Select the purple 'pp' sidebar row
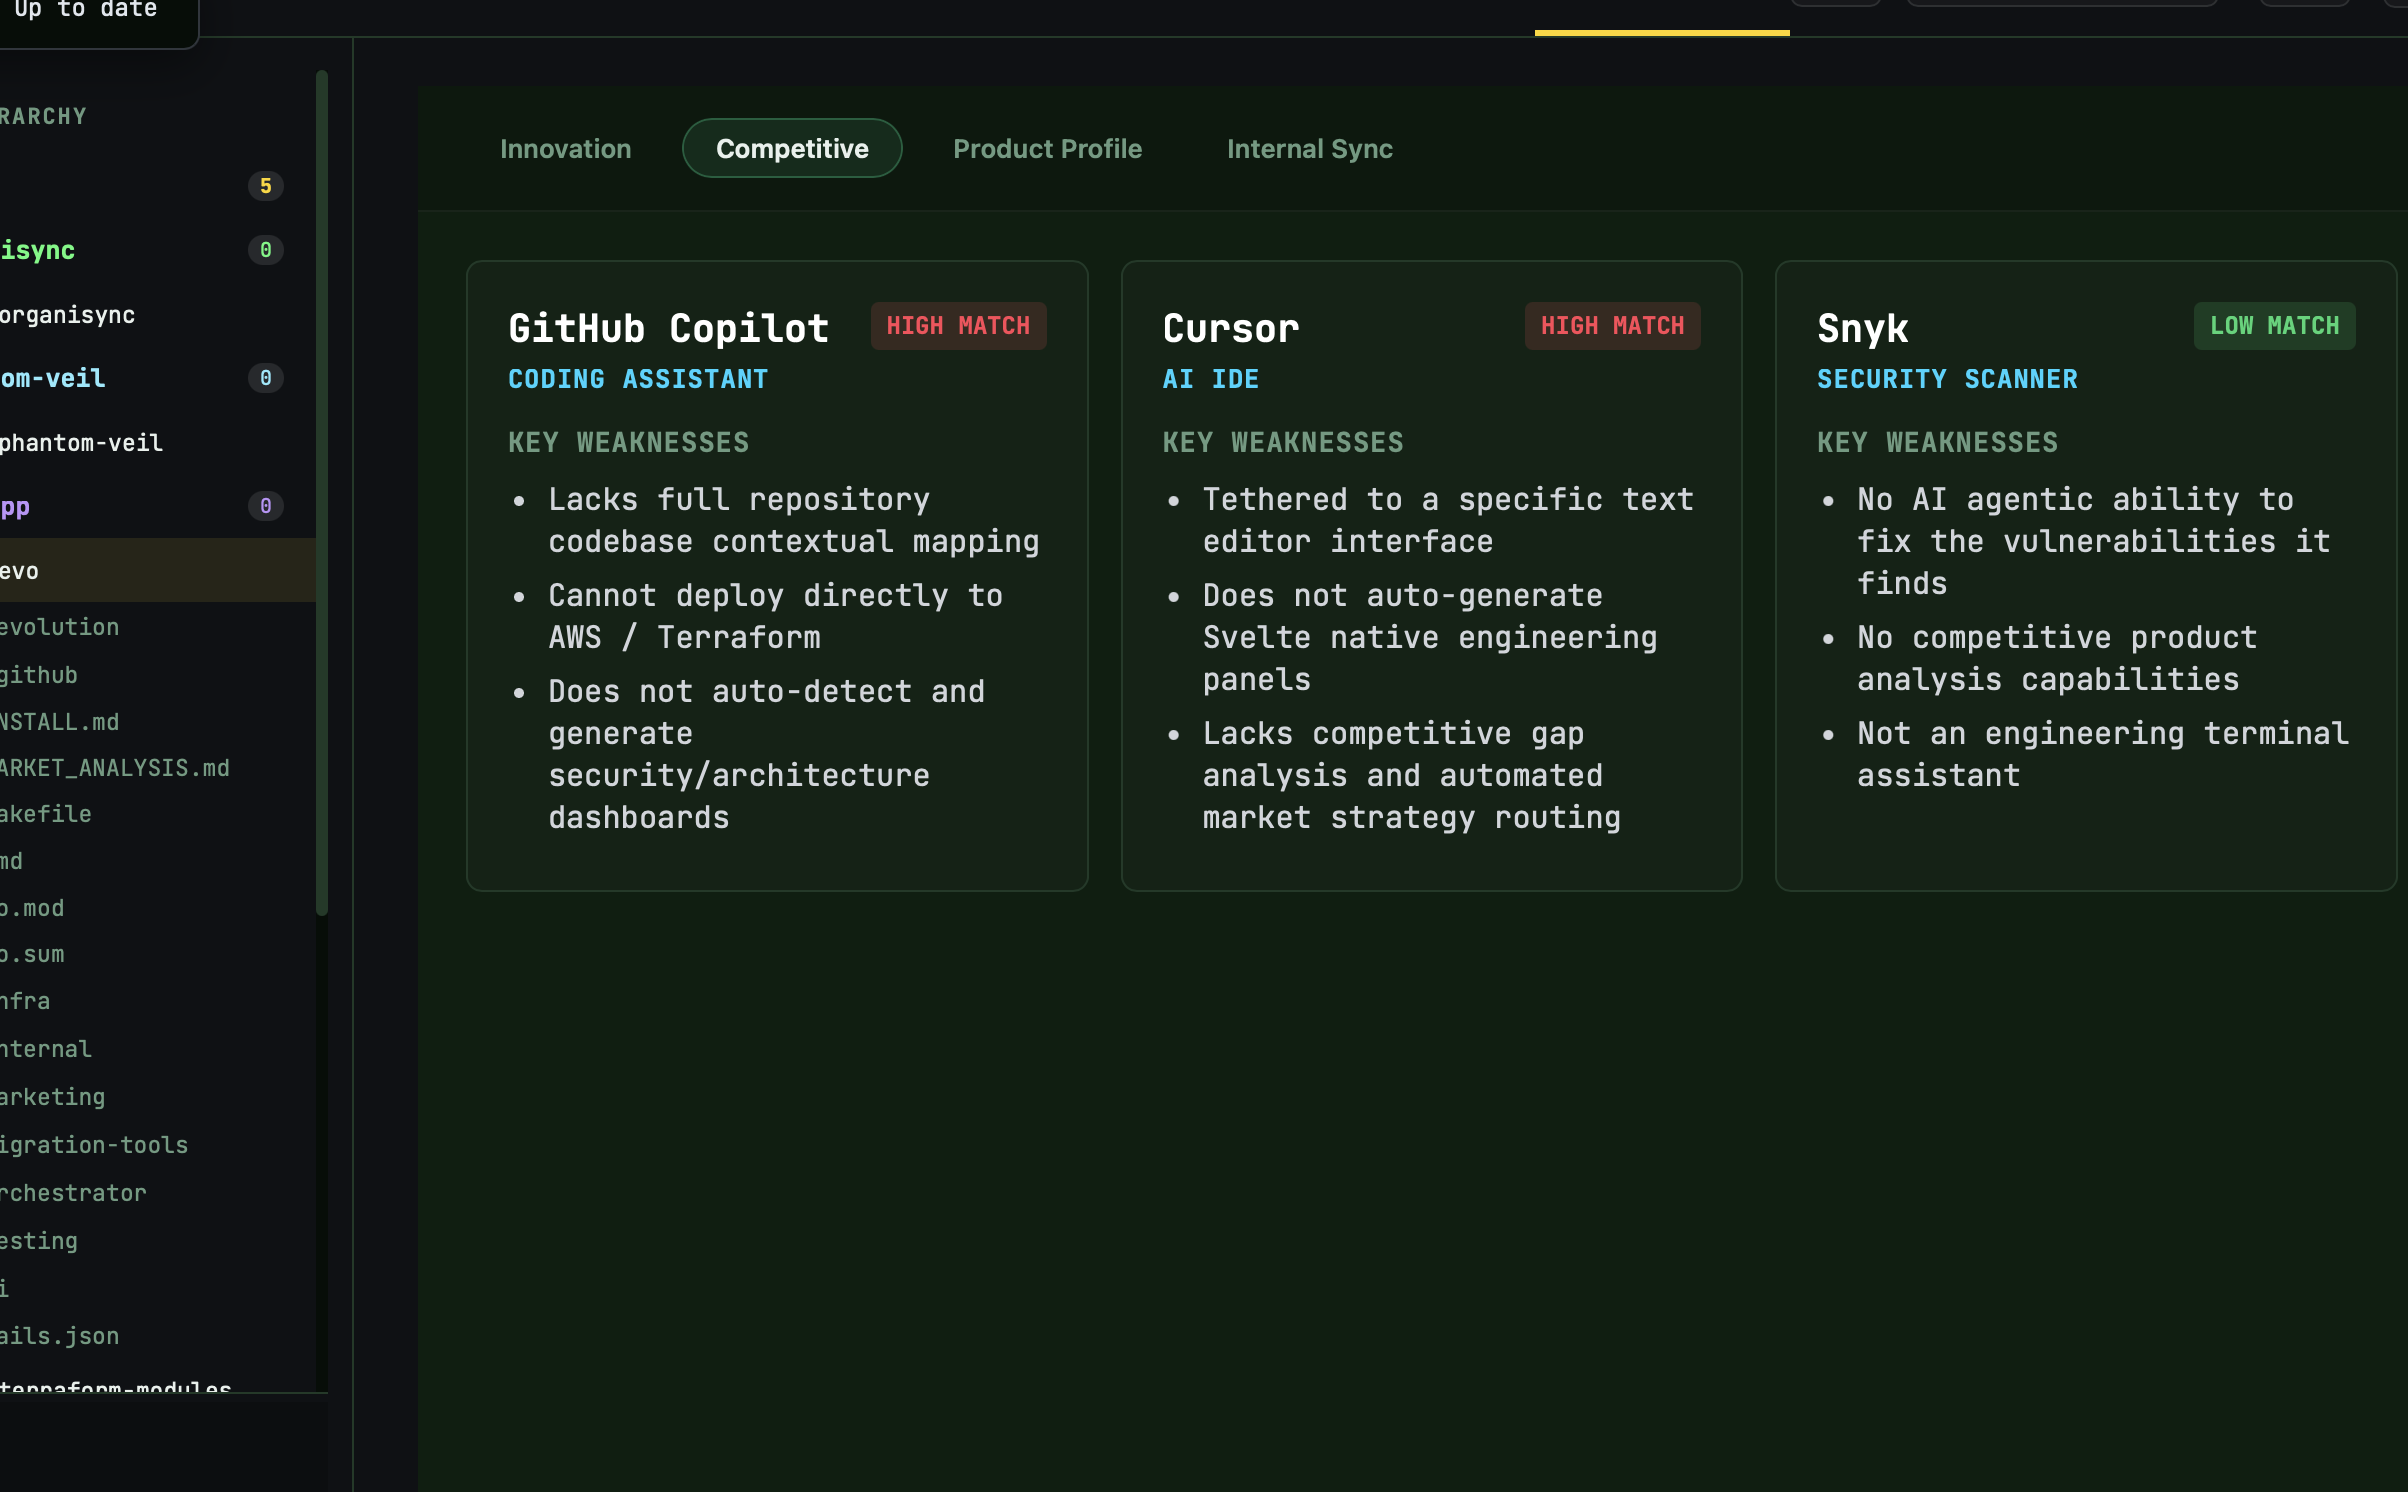Viewport: 2408px width, 1492px height. pos(158,506)
